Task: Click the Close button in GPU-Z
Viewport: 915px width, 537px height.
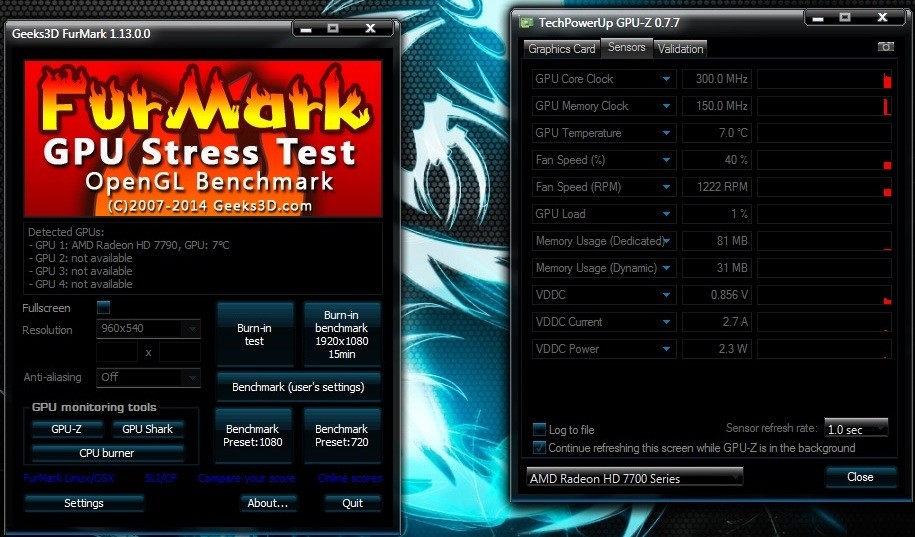Action: coord(860,477)
